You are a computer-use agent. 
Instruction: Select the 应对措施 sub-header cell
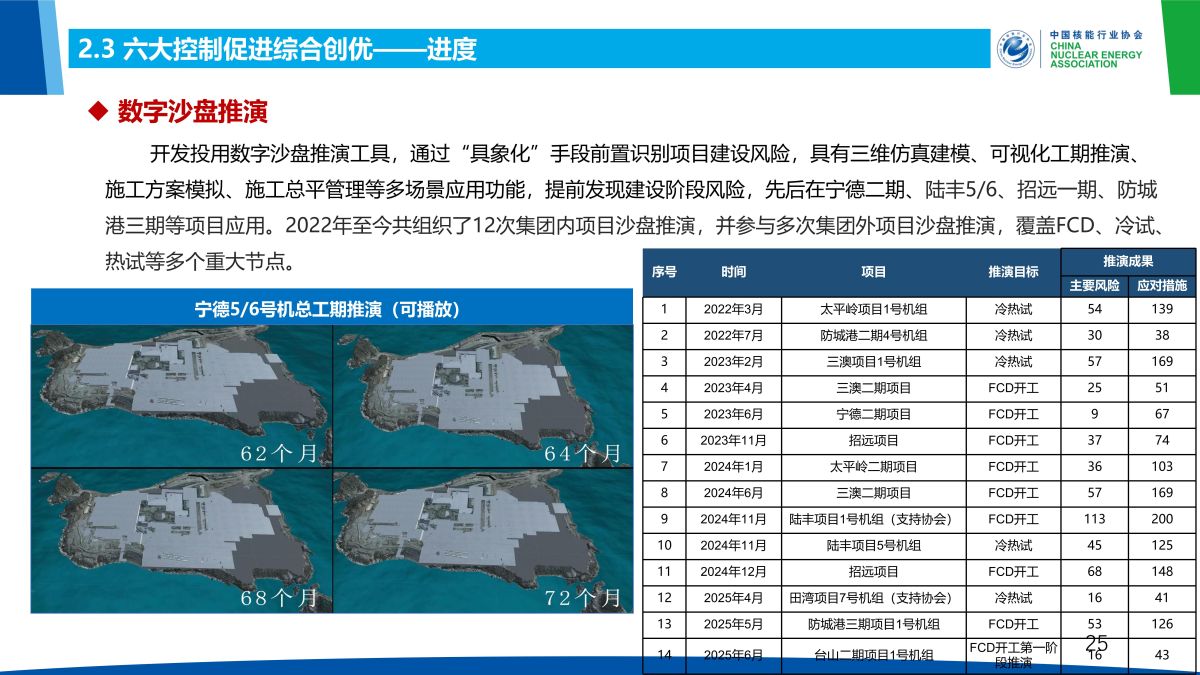1161,285
